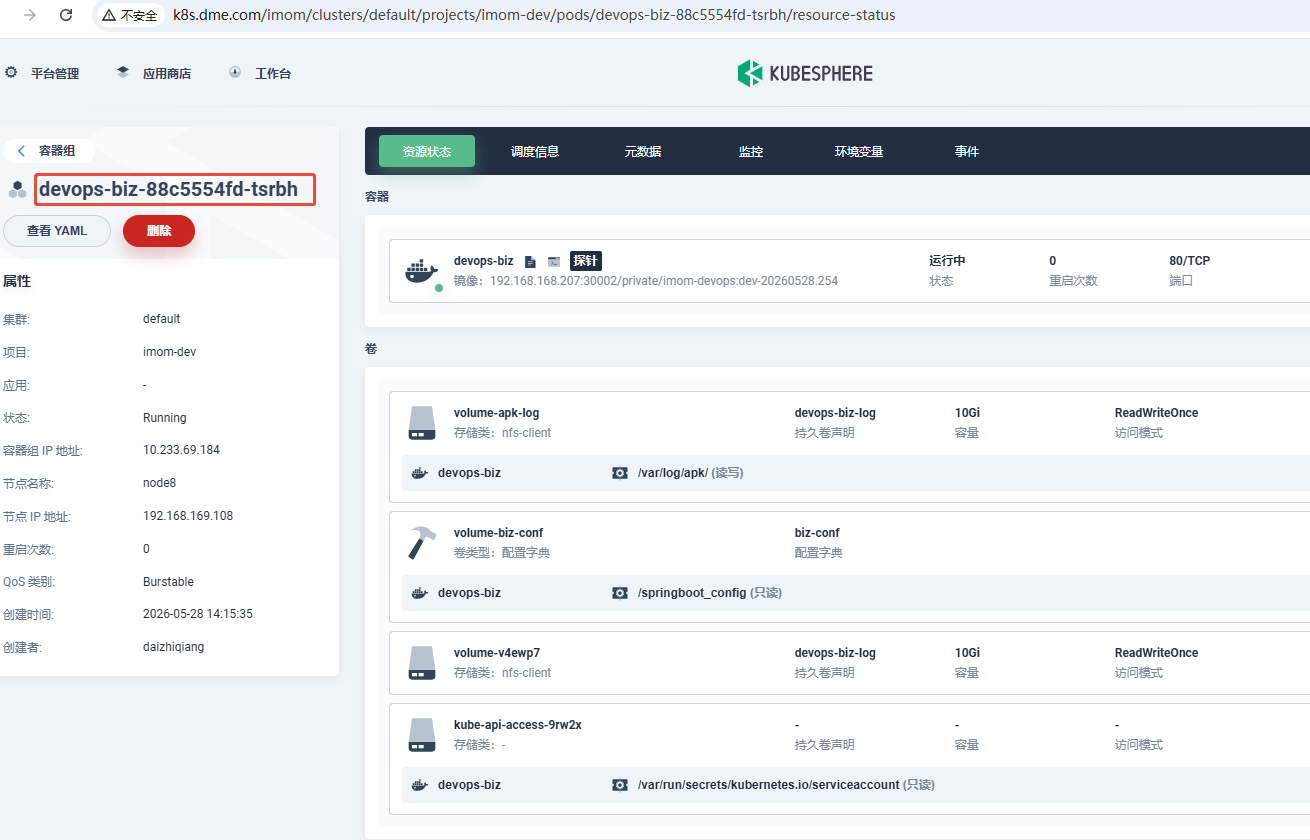Click mount icon beside /var/run/secrets path
This screenshot has width=1310, height=840.
pos(620,785)
